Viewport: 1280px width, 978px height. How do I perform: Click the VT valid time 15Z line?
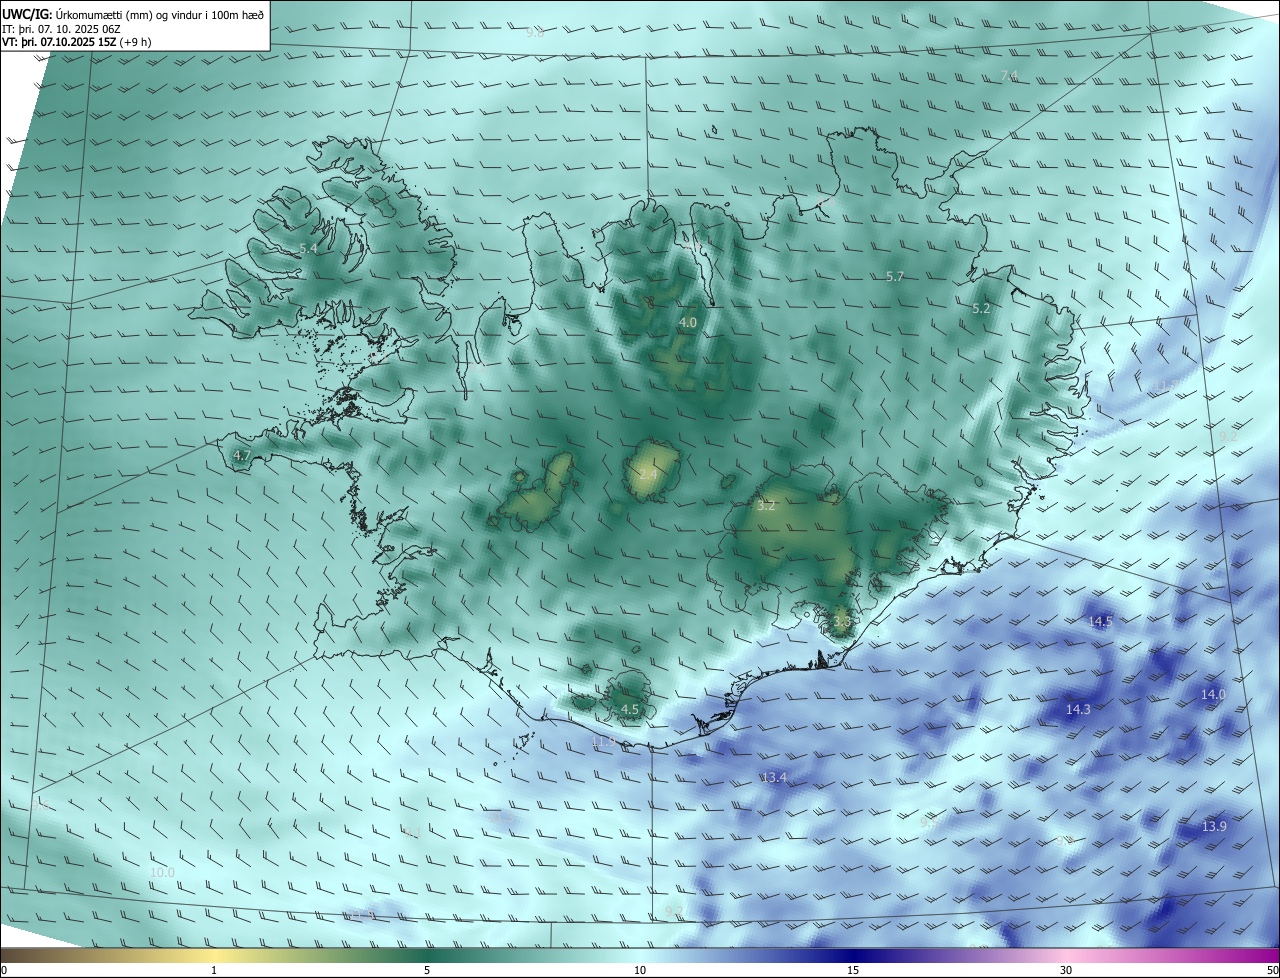(x=77, y=42)
